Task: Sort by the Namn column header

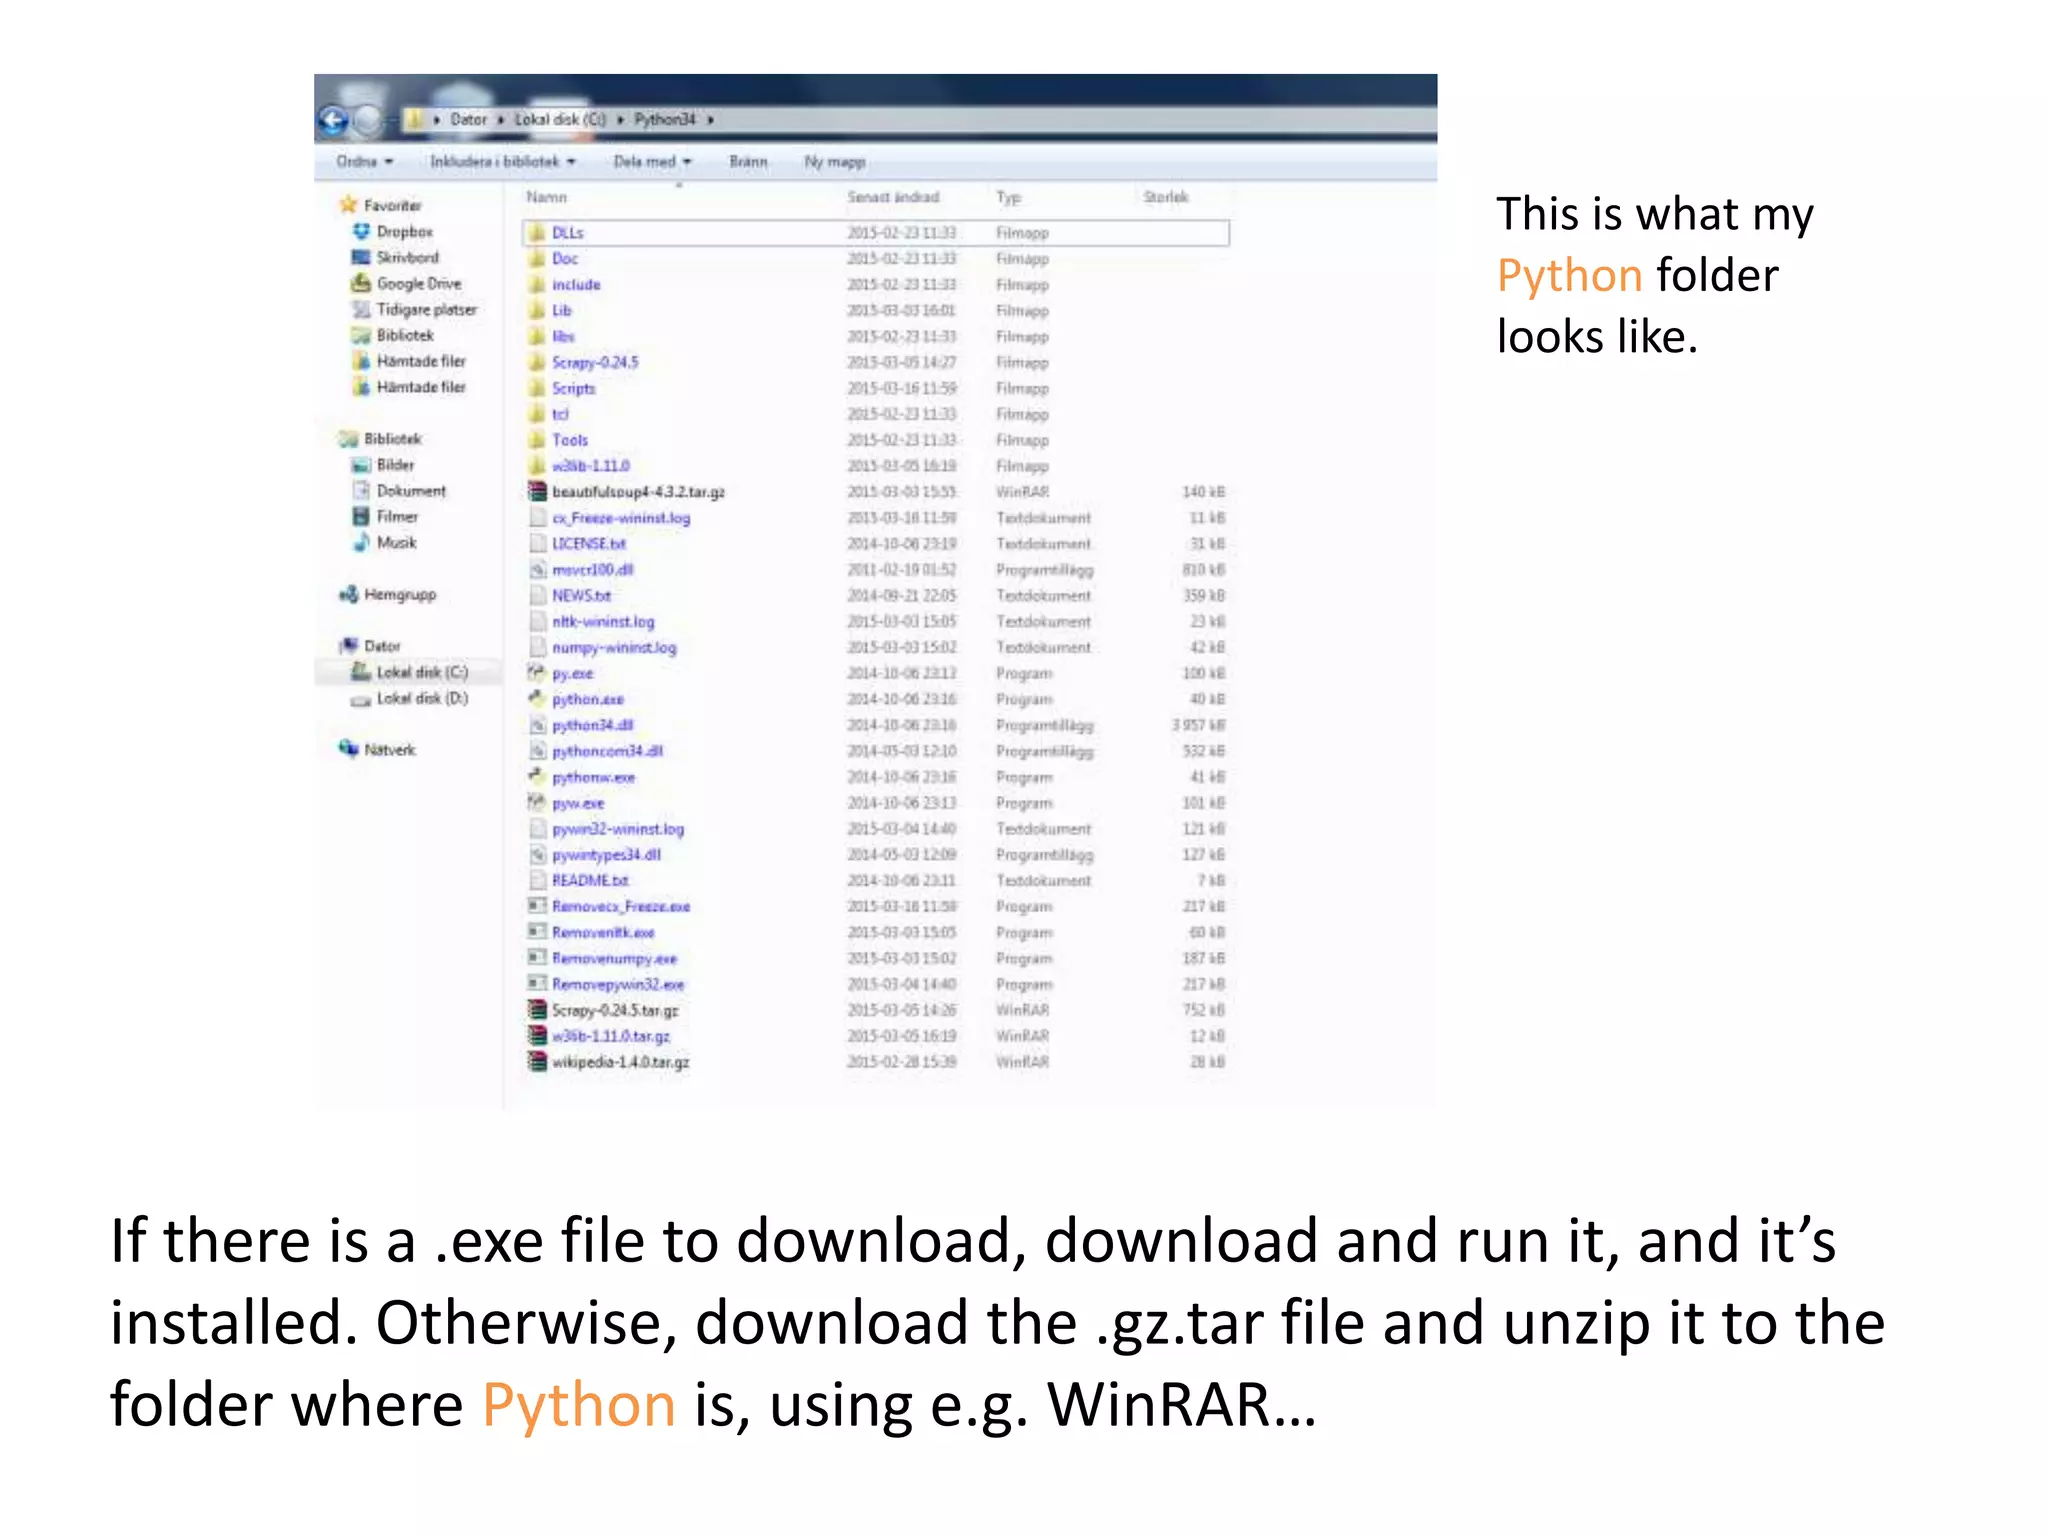Action: [546, 197]
